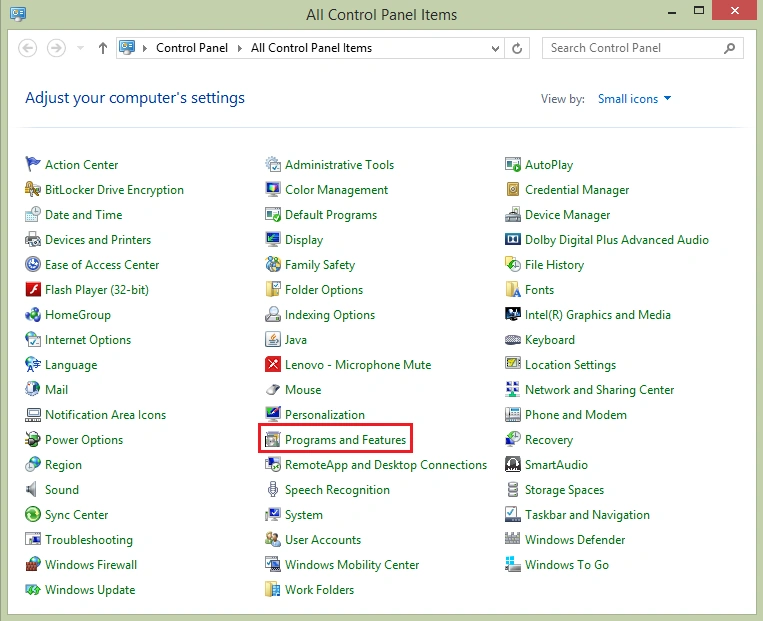Click the Search Control Panel field
763x621 pixels.
pyautogui.click(x=642, y=48)
